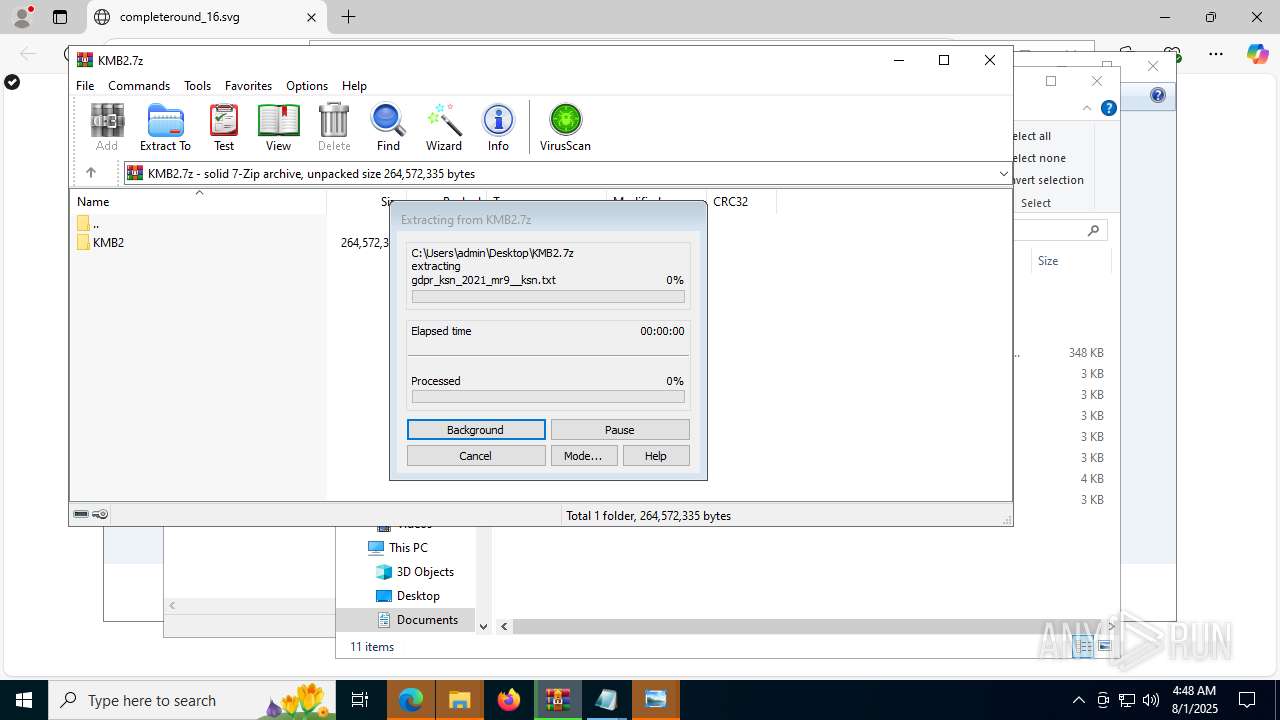The height and width of the screenshot is (720, 1280).
Task: Open Windows Start menu
Action: 24,700
